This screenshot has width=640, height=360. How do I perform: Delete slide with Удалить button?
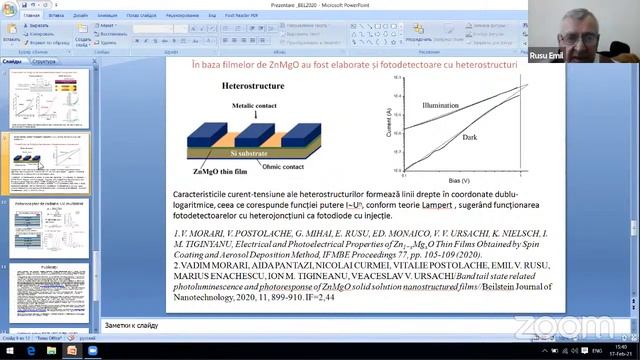pos(105,42)
